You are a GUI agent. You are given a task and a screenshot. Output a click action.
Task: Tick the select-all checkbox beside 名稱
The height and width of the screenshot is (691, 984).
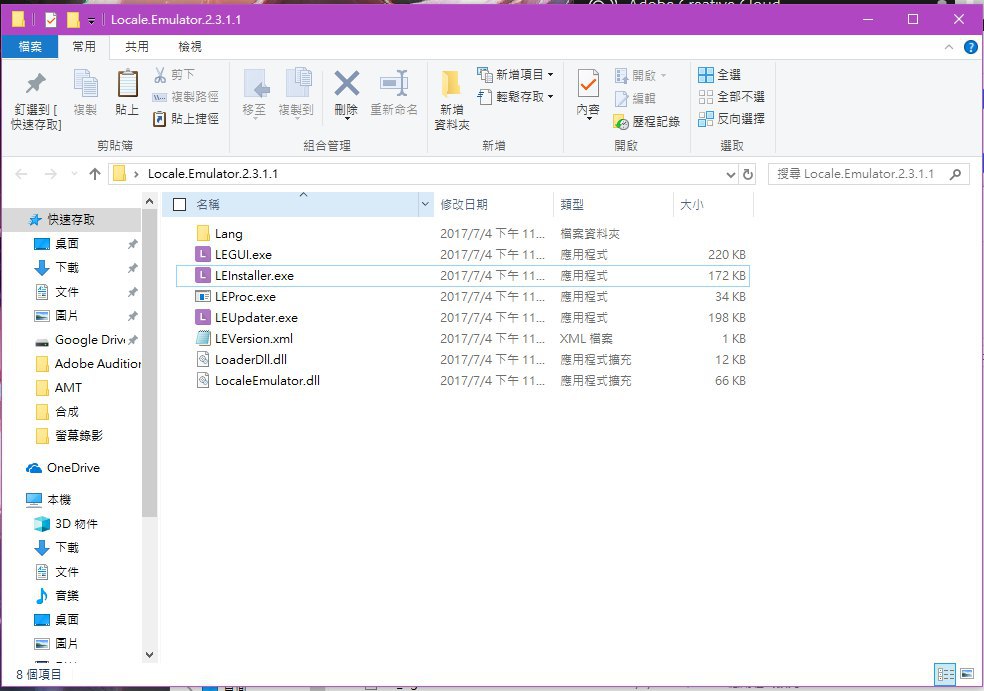click(179, 205)
